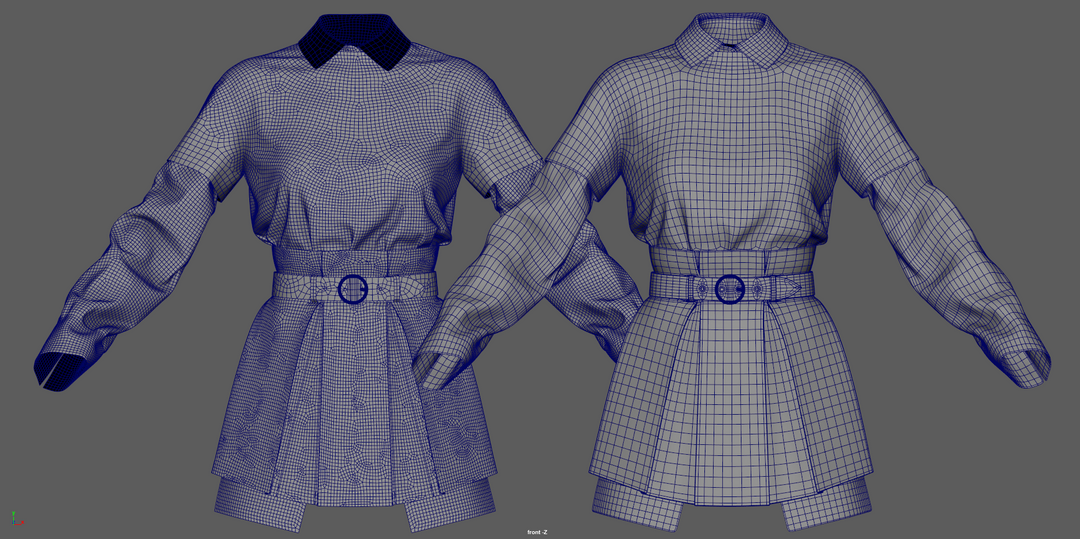Screen dimensions: 1080x539
Task: Select the light collar of the low-poly garment
Action: (731, 39)
